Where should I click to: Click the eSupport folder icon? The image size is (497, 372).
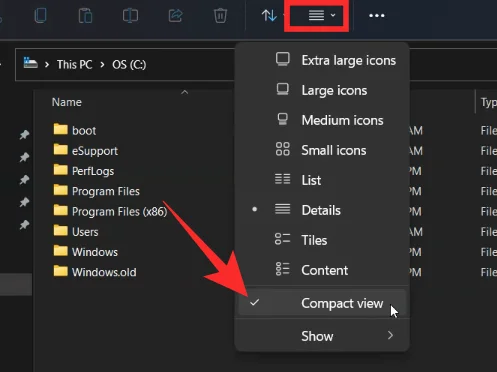click(61, 149)
